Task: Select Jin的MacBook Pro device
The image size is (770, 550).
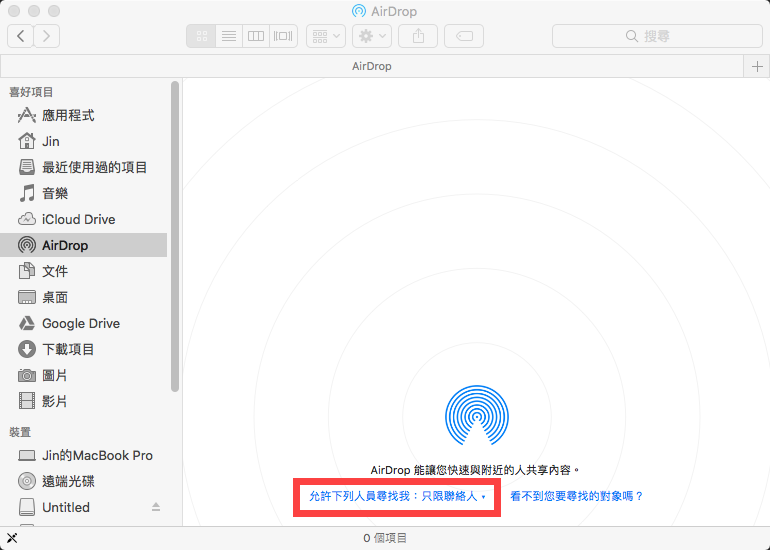Action: 83,455
